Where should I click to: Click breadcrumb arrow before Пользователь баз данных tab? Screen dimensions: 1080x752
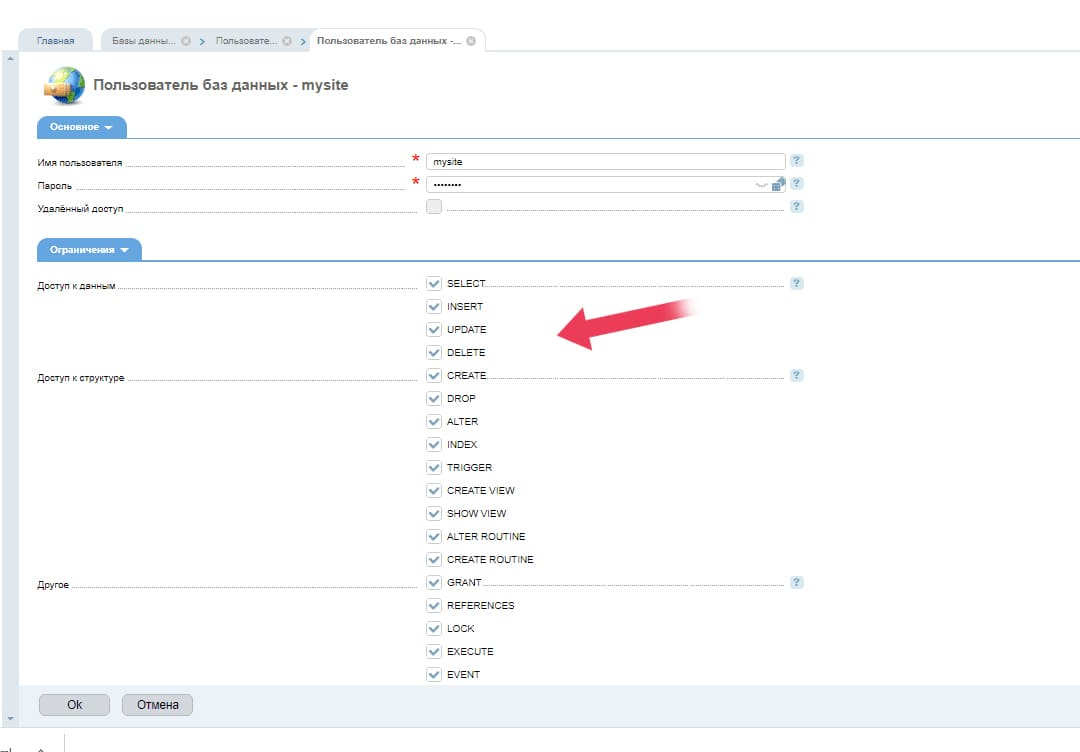coord(303,41)
